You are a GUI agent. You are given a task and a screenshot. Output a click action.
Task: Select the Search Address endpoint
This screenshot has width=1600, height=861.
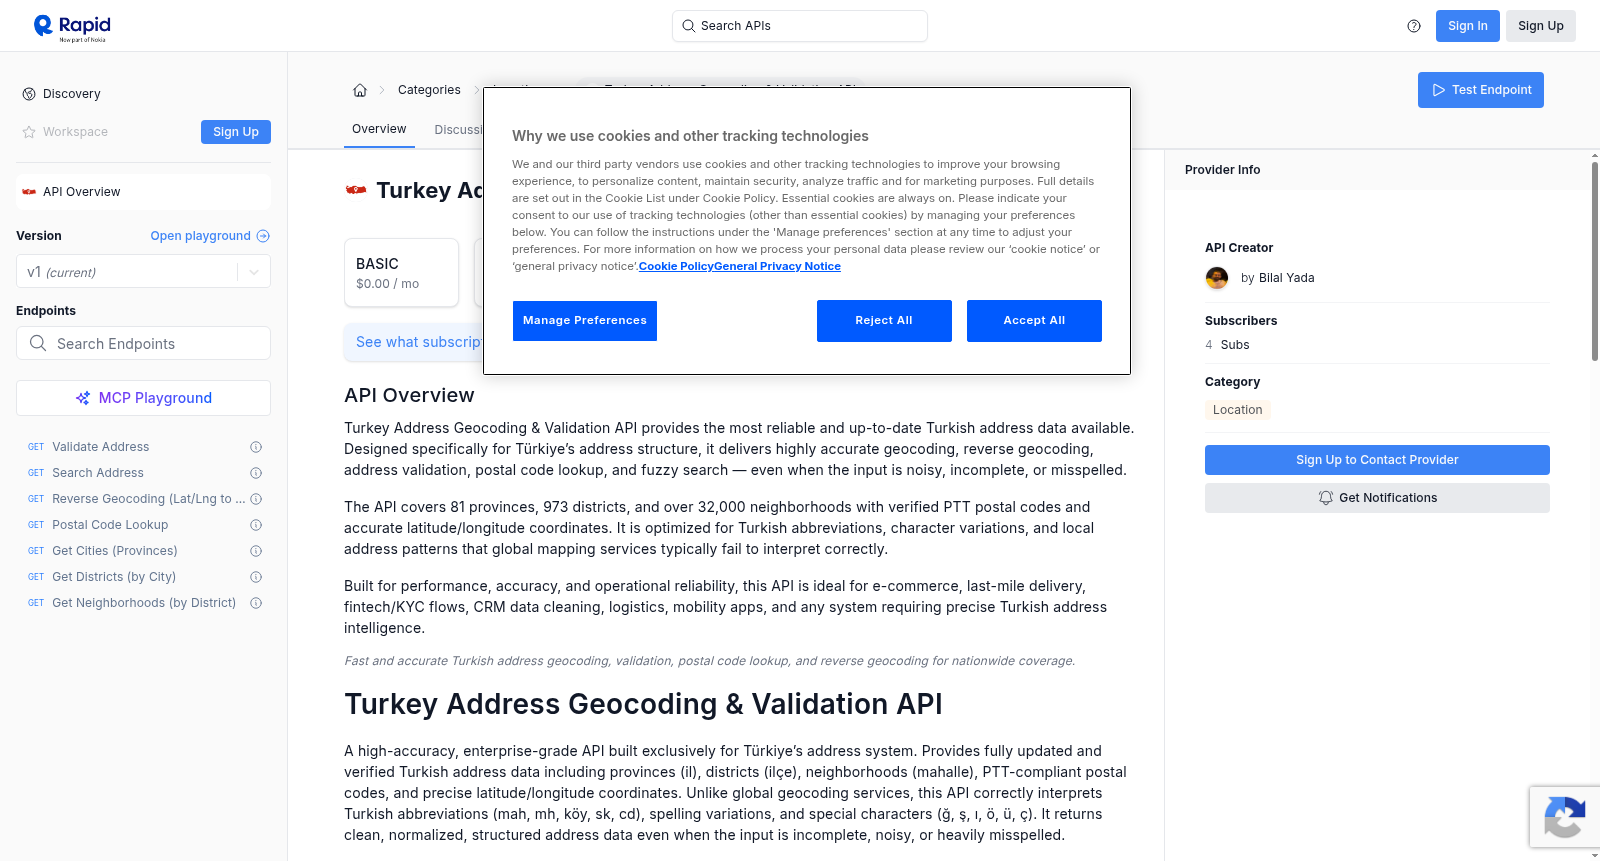(x=98, y=473)
